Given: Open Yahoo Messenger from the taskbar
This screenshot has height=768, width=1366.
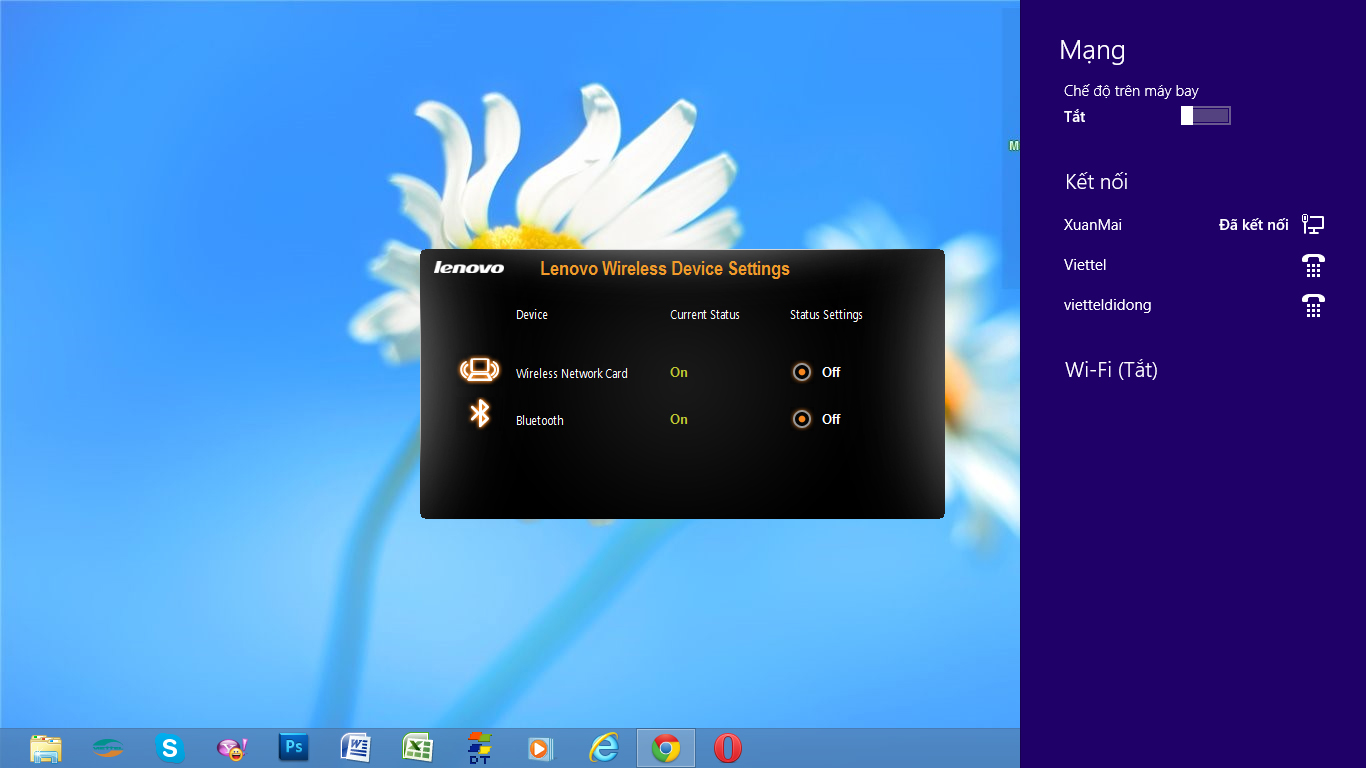Looking at the screenshot, I should click(232, 748).
